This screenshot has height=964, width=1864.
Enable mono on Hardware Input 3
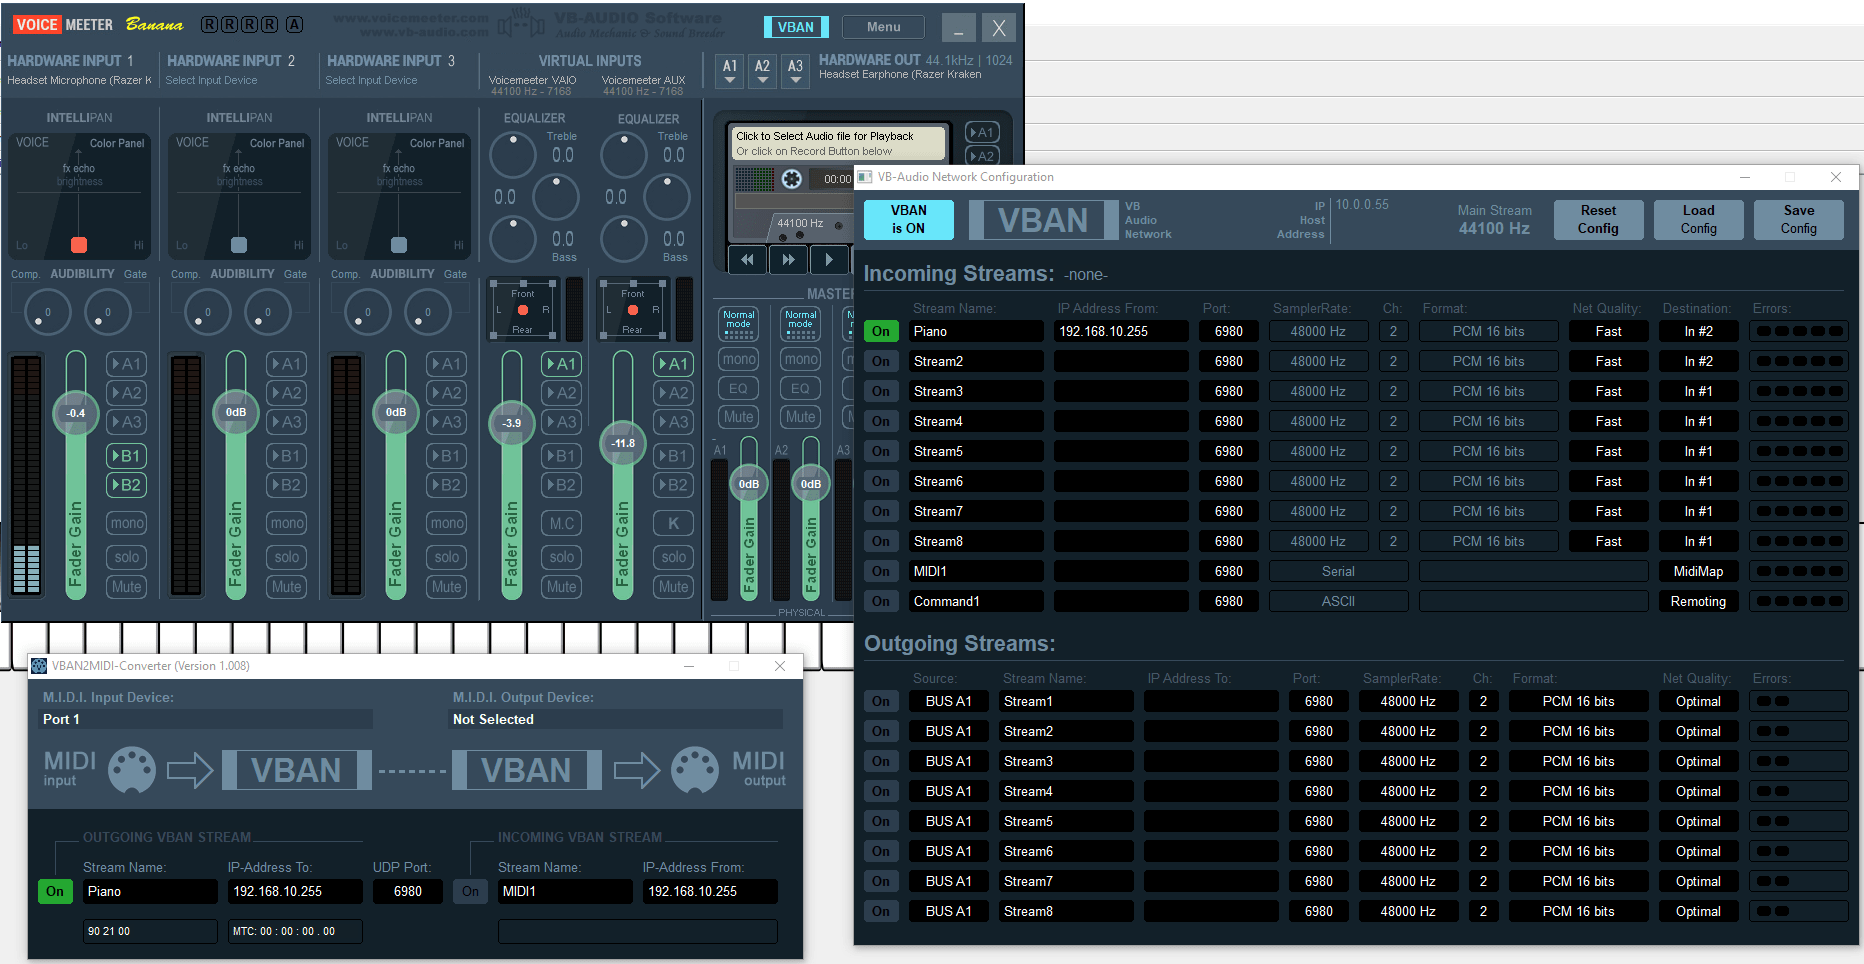point(447,523)
